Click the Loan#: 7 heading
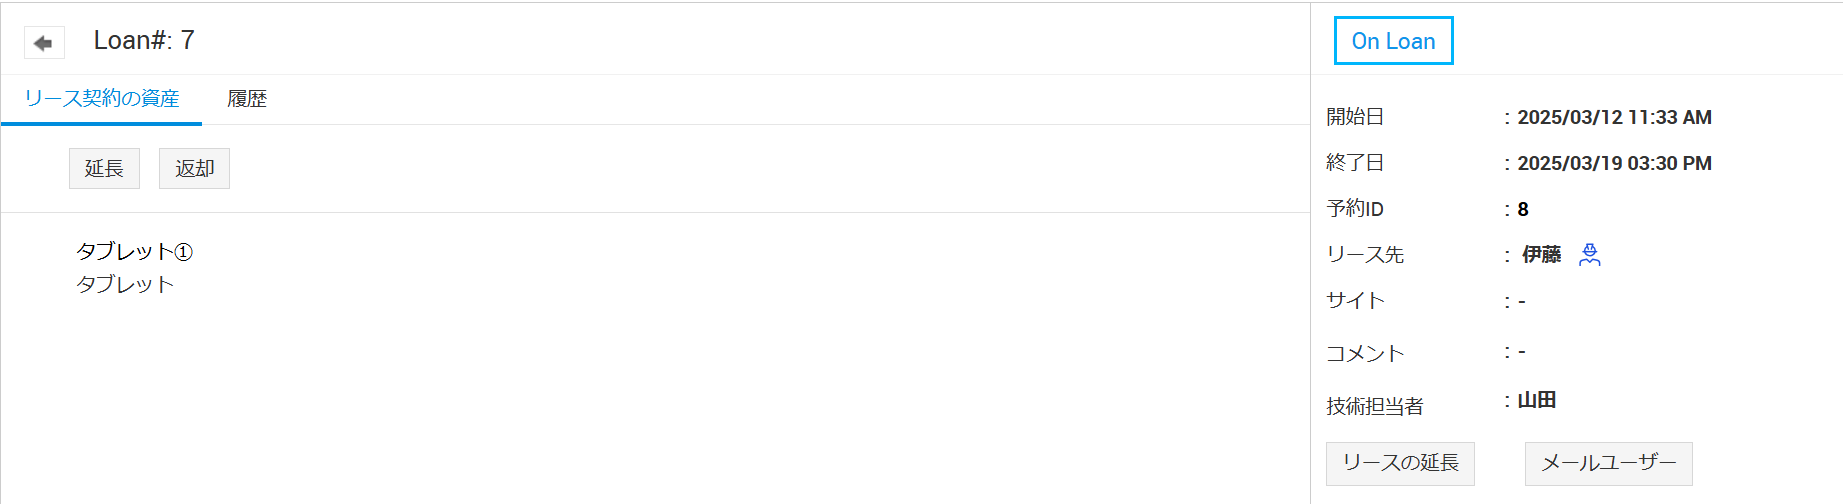Image resolution: width=1843 pixels, height=504 pixels. tap(144, 40)
